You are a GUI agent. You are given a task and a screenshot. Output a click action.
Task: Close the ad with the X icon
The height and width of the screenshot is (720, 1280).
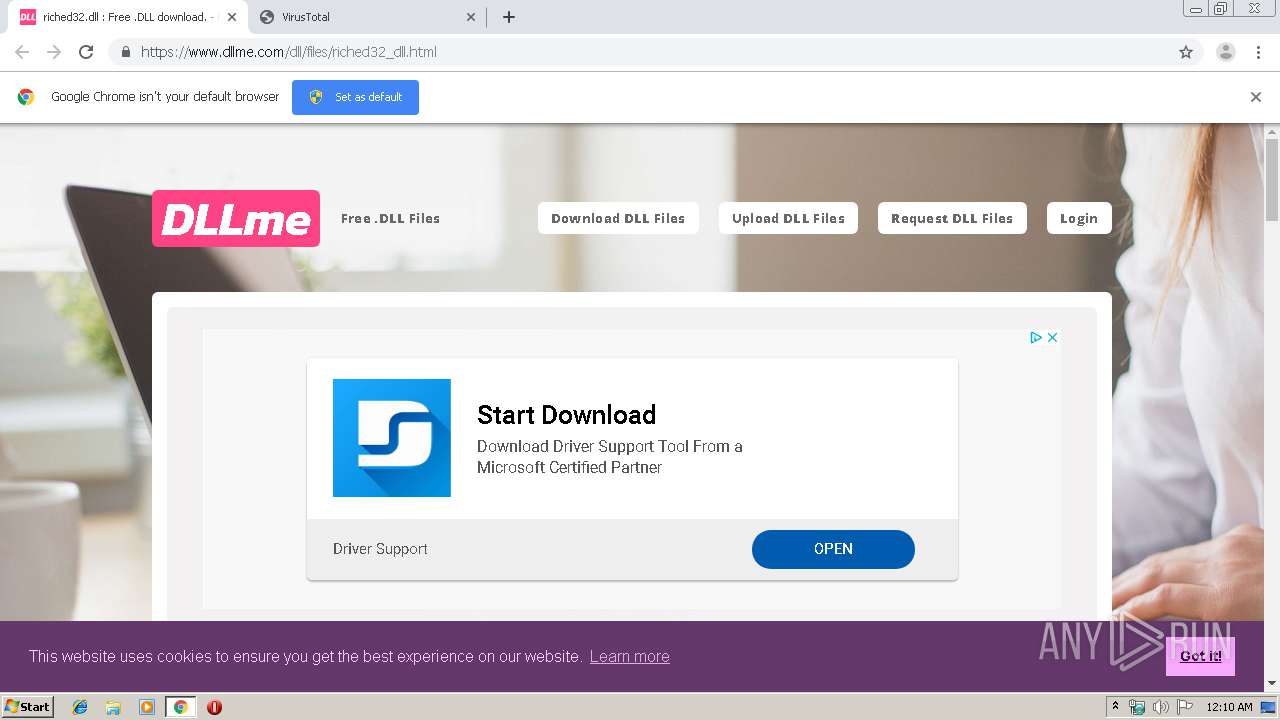coord(1052,338)
